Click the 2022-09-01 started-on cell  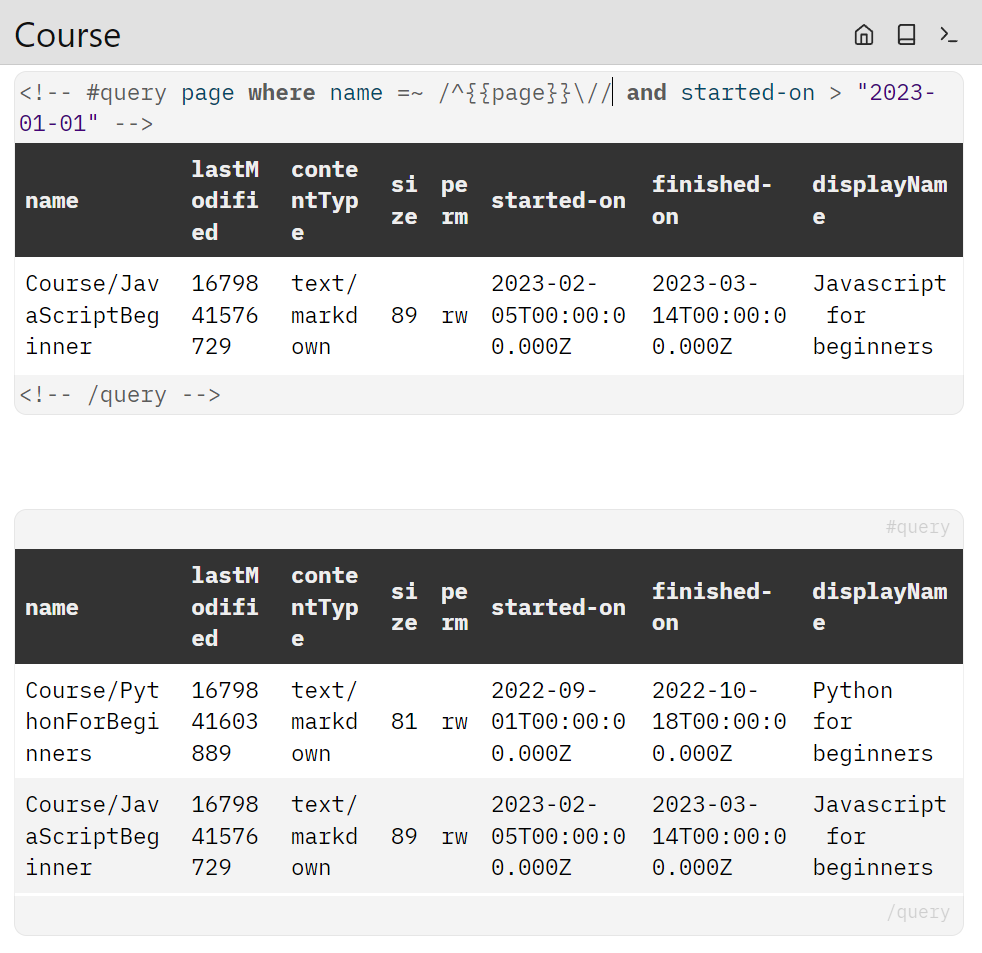(558, 722)
